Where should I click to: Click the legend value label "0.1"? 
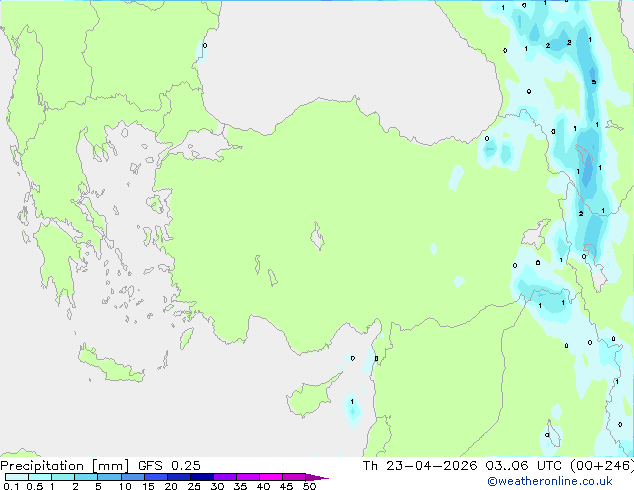11,486
